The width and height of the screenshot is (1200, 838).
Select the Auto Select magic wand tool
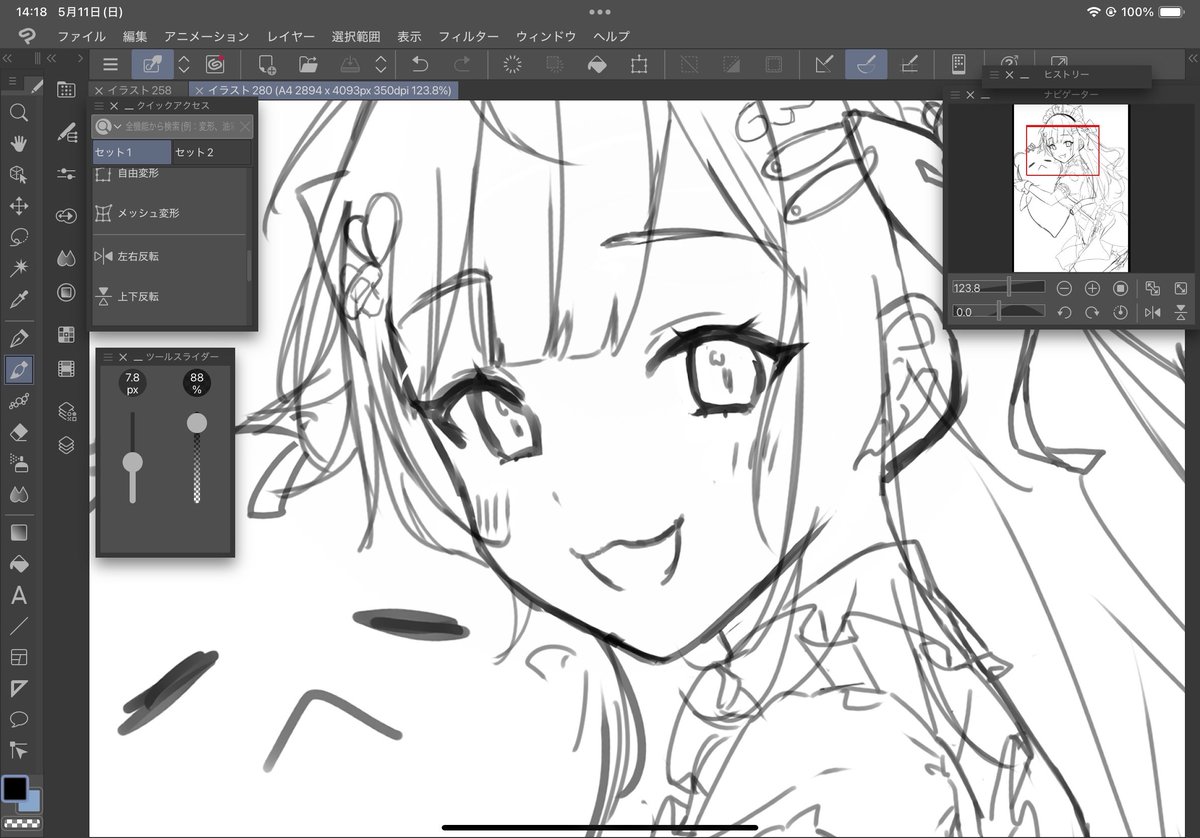pyautogui.click(x=18, y=268)
